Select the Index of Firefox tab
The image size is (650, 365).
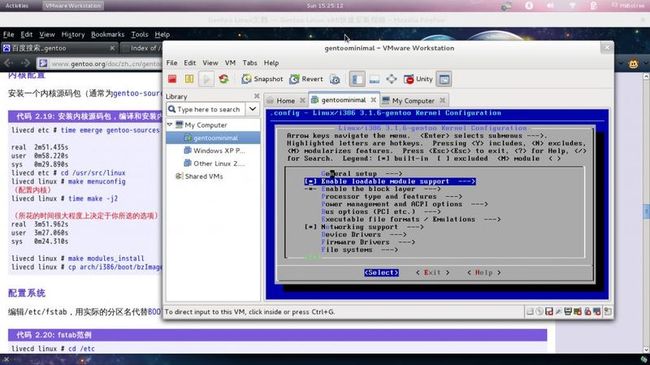141,48
